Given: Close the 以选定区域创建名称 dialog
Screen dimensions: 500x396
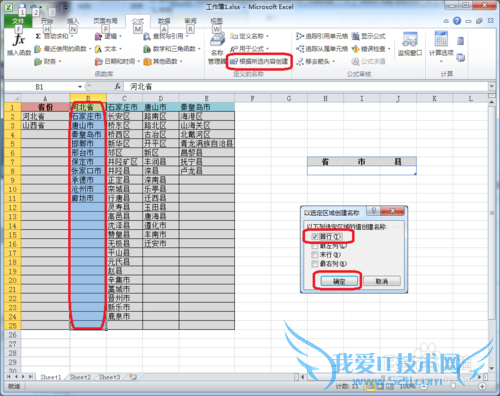Looking at the screenshot, I should click(x=393, y=211).
